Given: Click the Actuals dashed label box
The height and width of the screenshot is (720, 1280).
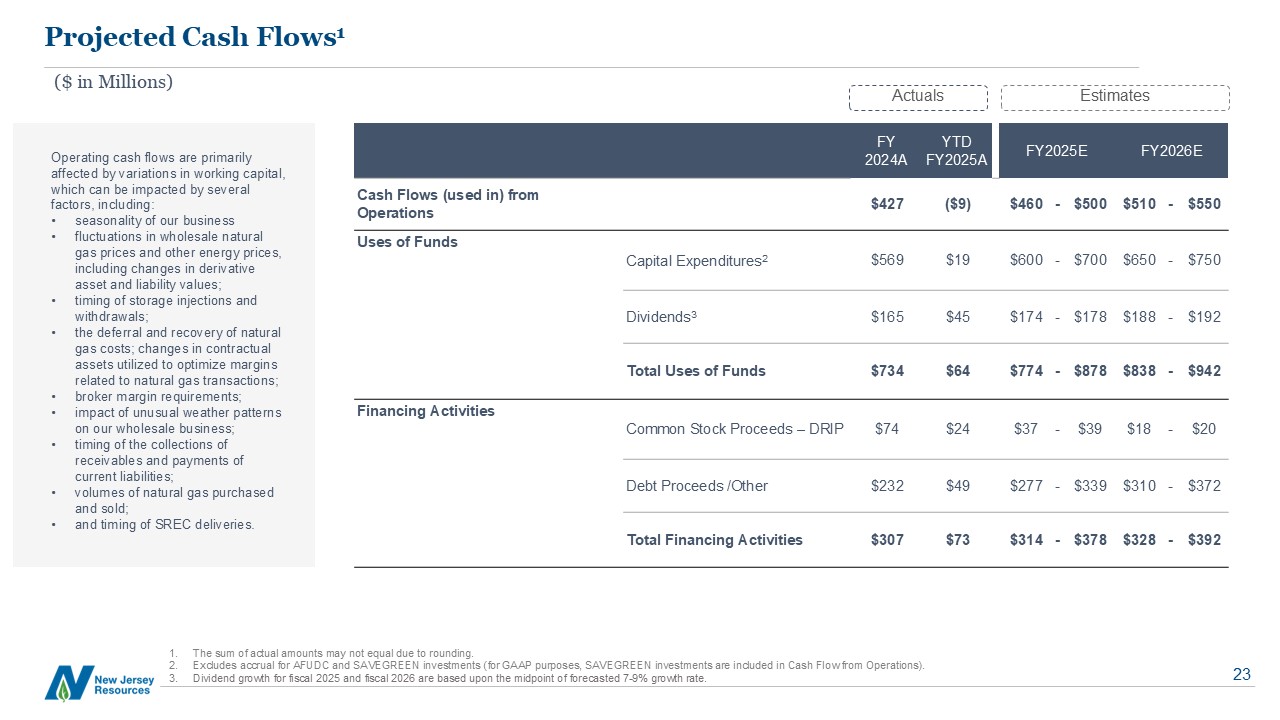Looking at the screenshot, I should tap(917, 96).
